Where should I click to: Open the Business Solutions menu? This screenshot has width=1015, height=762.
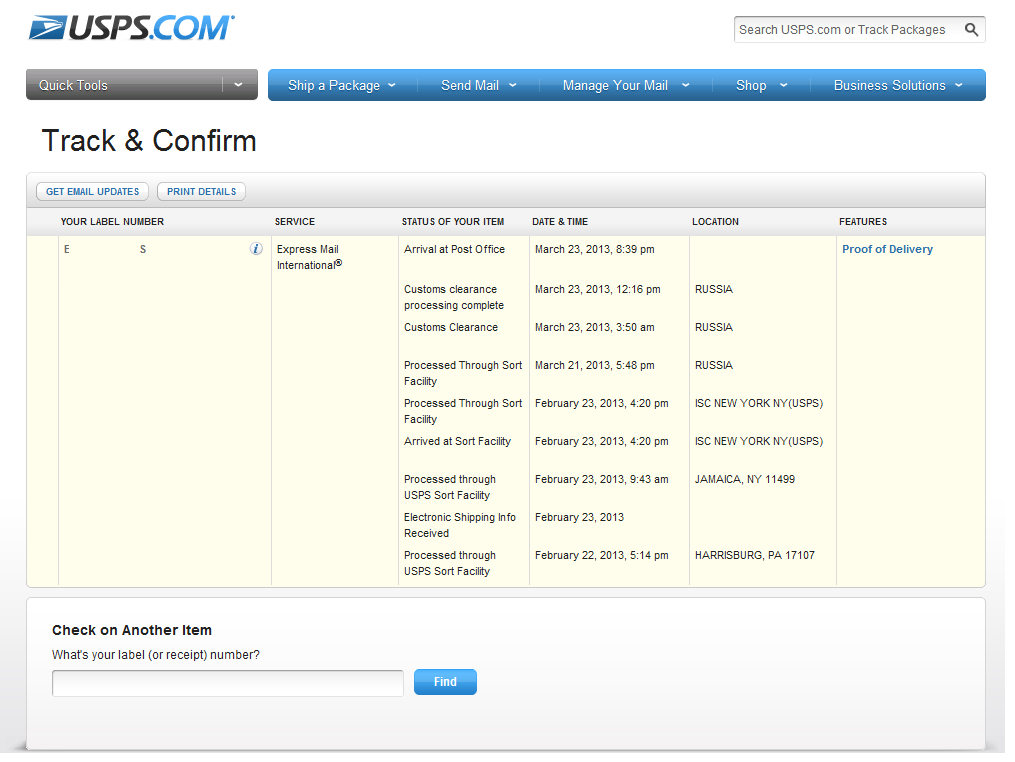click(898, 85)
